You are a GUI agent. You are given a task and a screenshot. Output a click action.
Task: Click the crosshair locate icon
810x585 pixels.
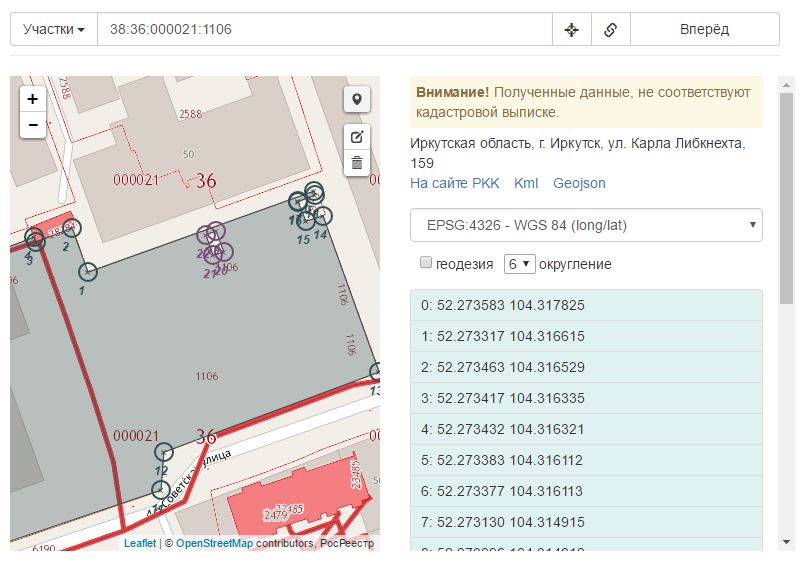point(572,29)
